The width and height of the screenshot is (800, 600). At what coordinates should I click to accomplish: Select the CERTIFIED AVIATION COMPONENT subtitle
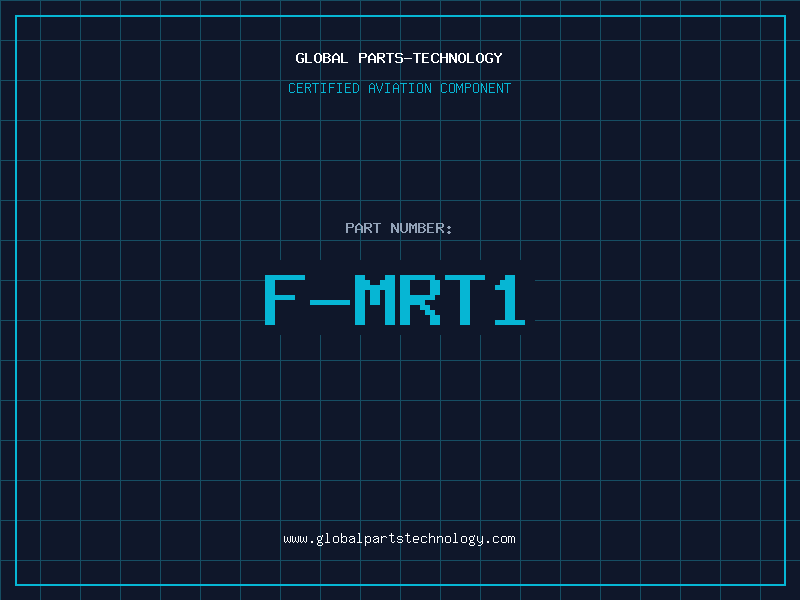399,88
